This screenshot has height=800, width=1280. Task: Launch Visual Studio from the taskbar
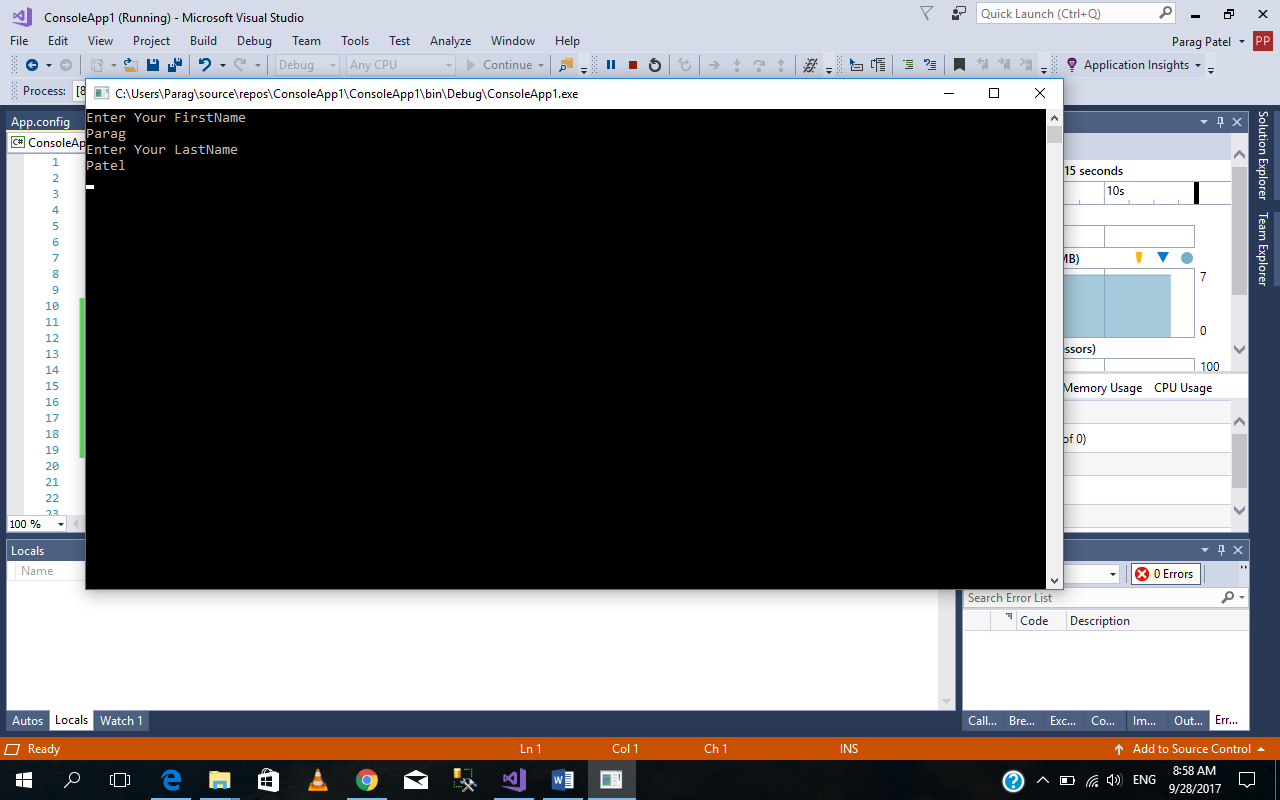pos(514,779)
